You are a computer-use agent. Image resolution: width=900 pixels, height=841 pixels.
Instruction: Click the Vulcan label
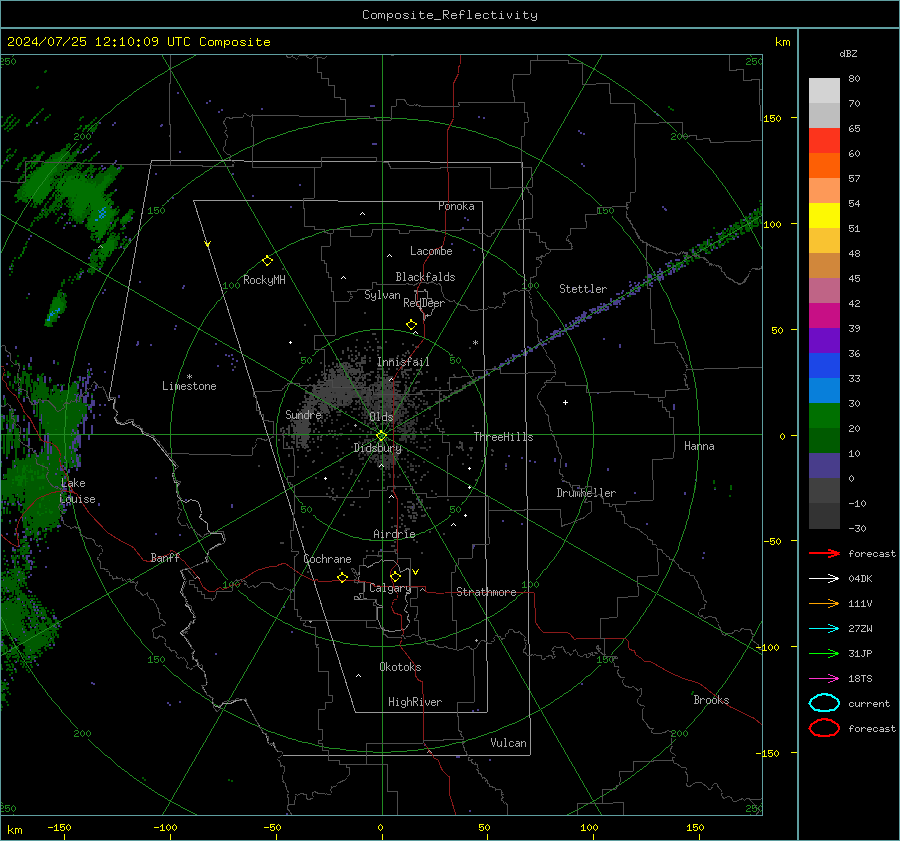coord(508,743)
